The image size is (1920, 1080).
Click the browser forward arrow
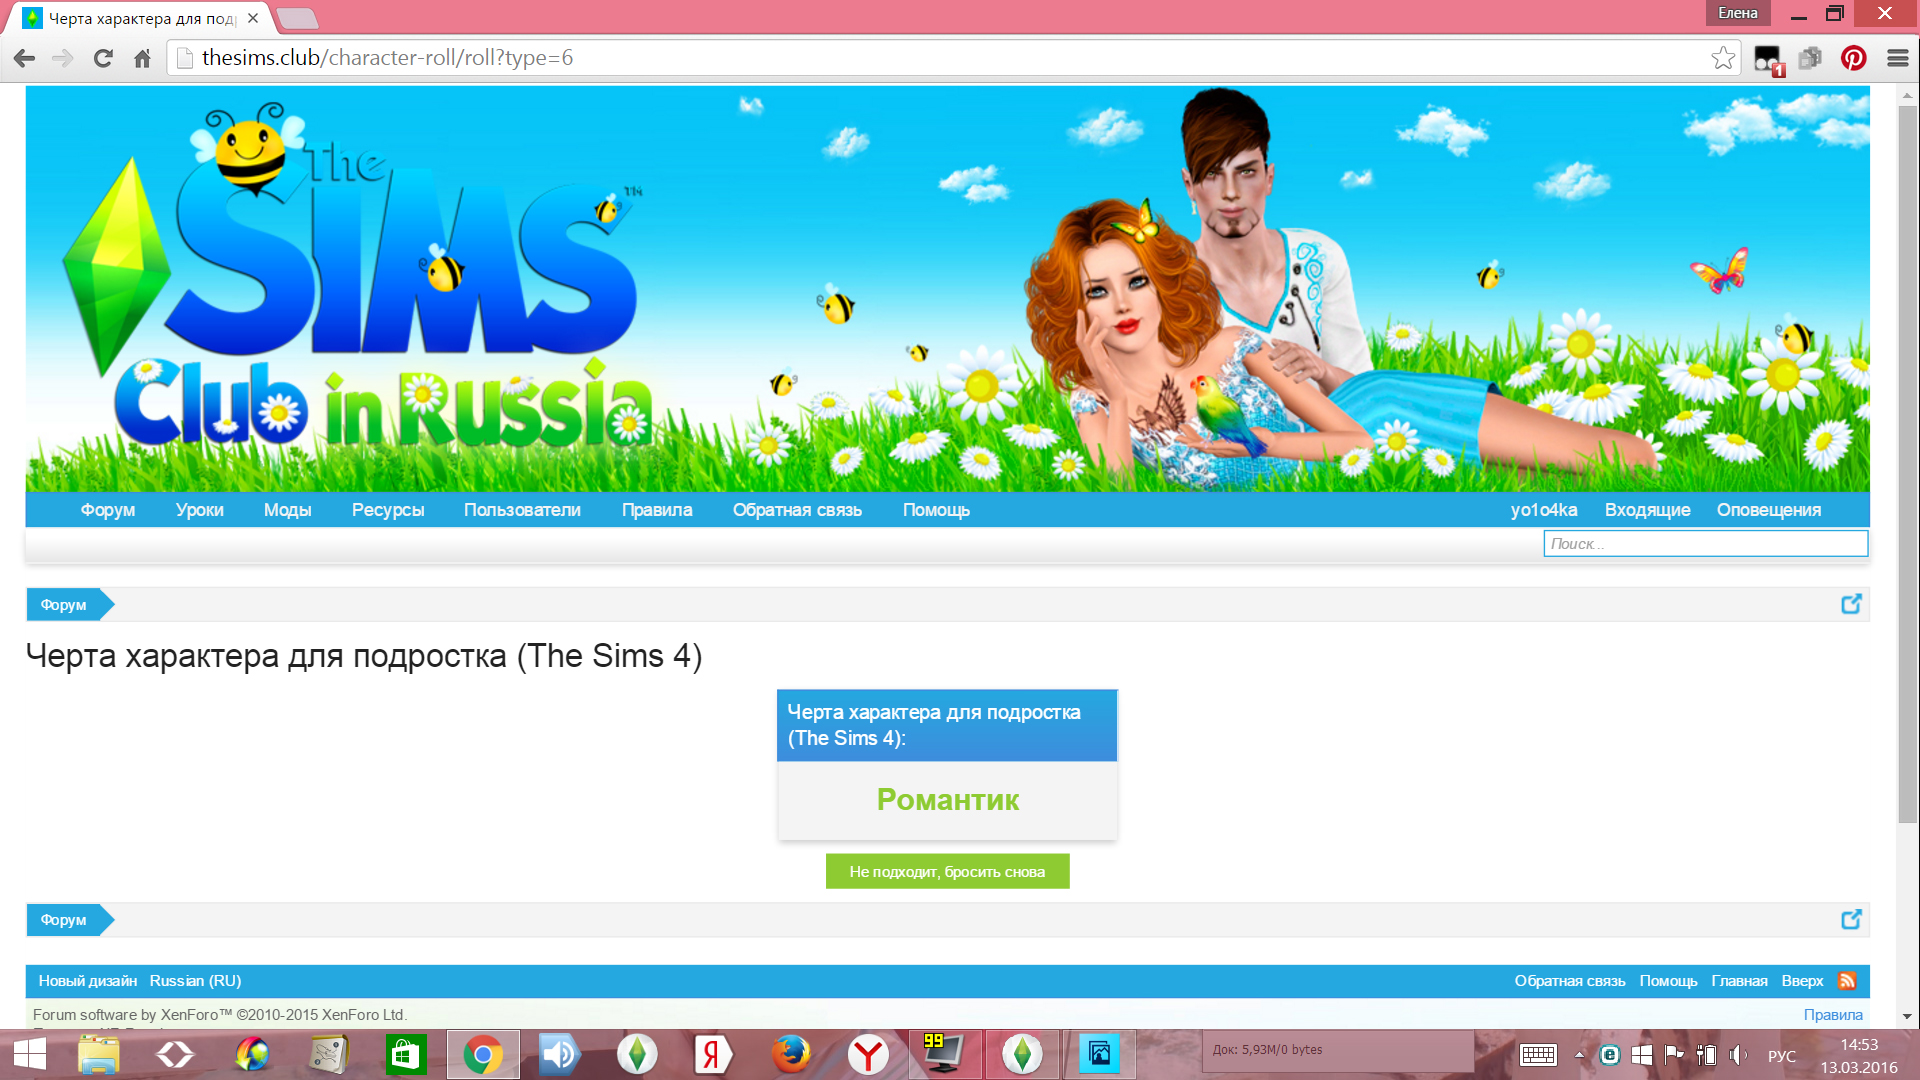(x=63, y=58)
